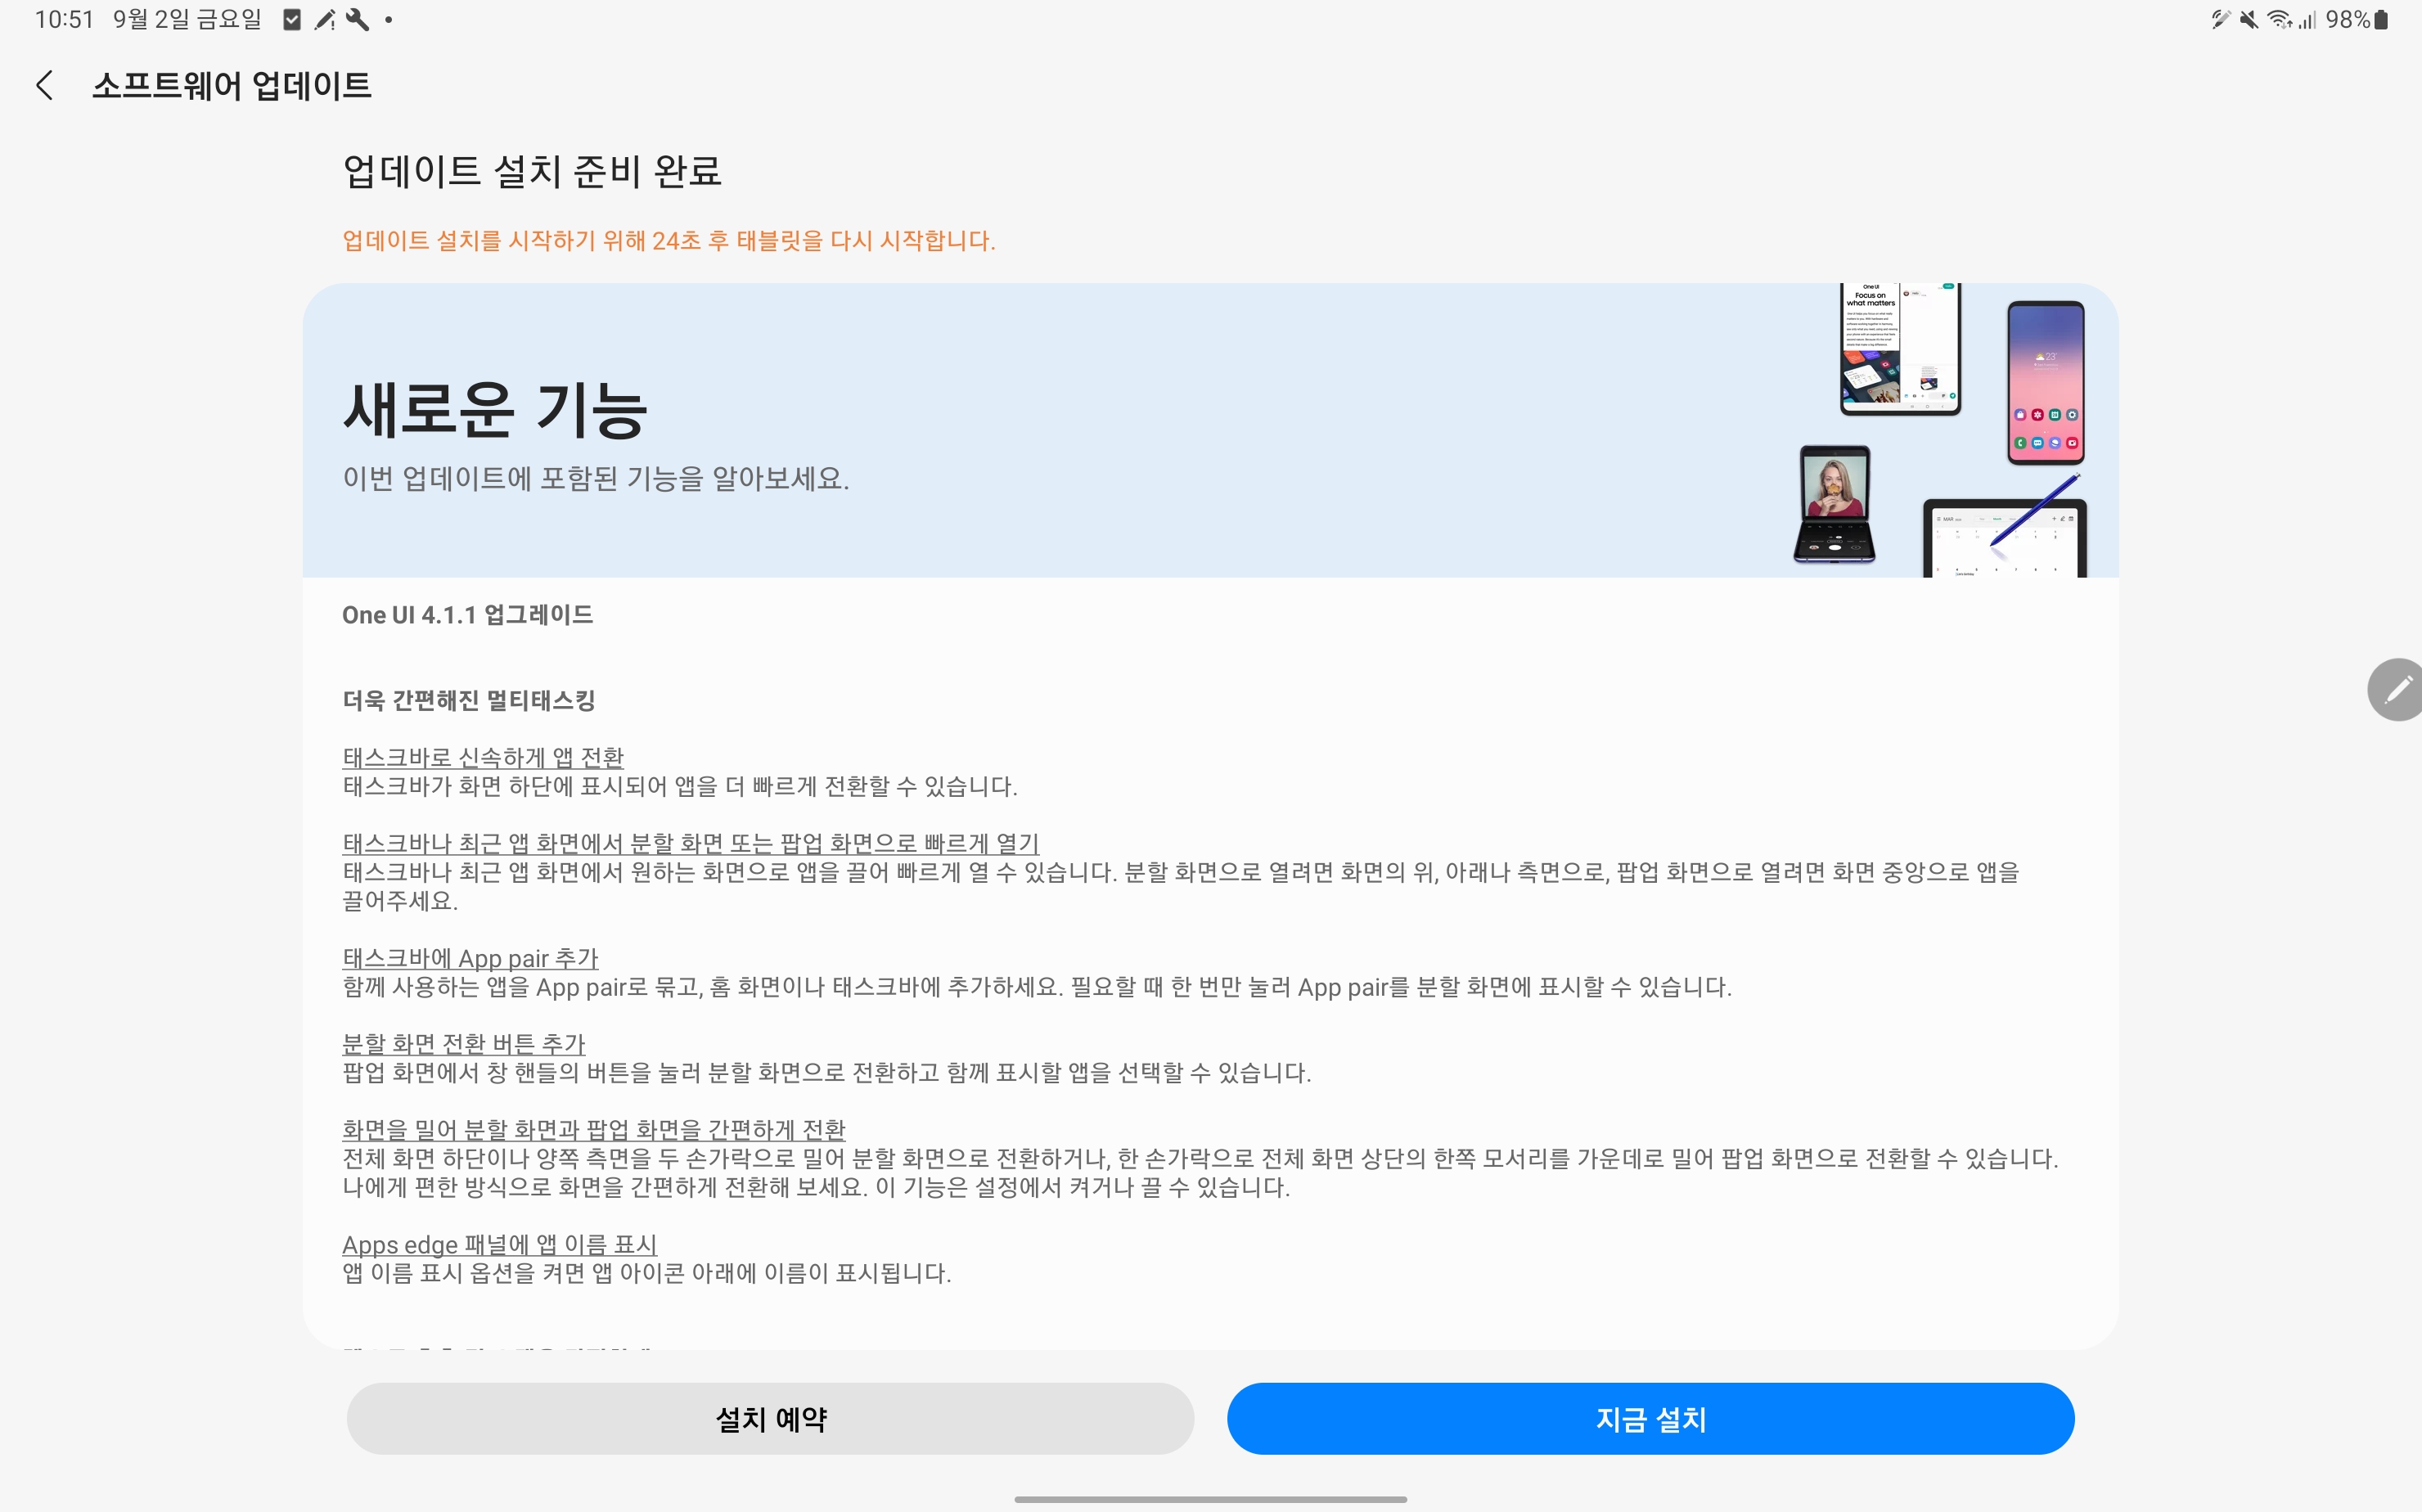Go back using the arrow icon
Screen dimensions: 2422x1512
(x=44, y=85)
